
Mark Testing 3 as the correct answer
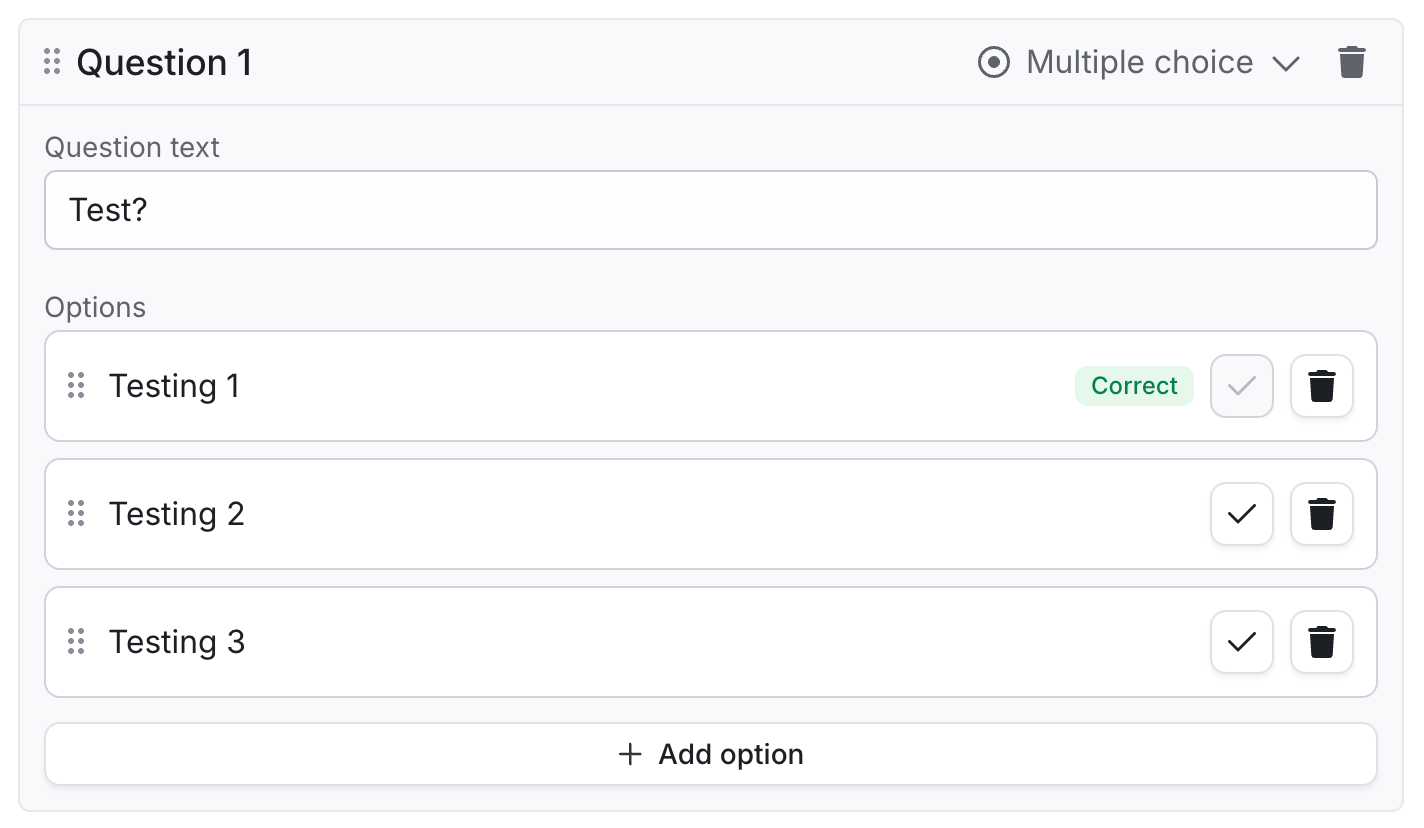[1242, 642]
